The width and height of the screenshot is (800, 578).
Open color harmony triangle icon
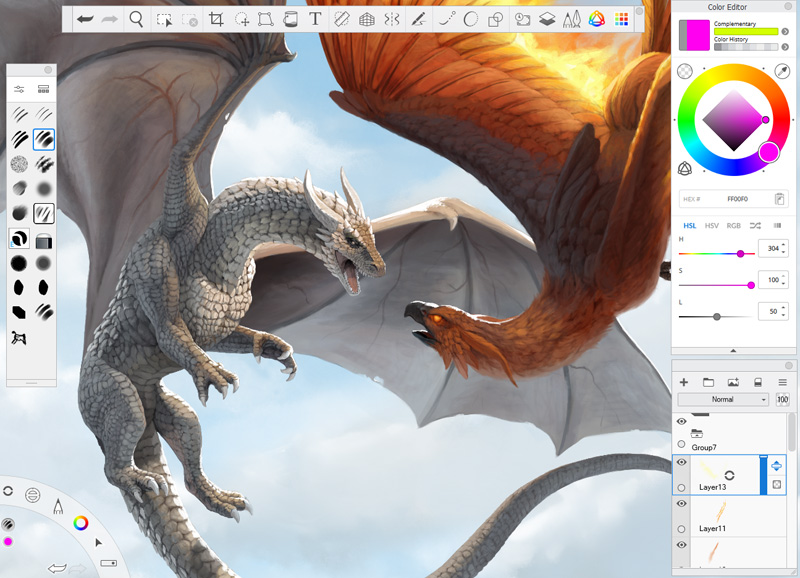pos(685,168)
